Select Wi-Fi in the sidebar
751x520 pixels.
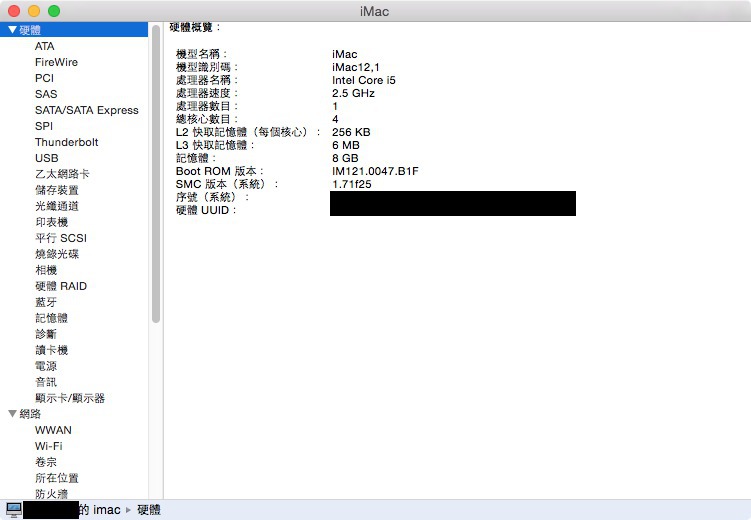click(48, 446)
